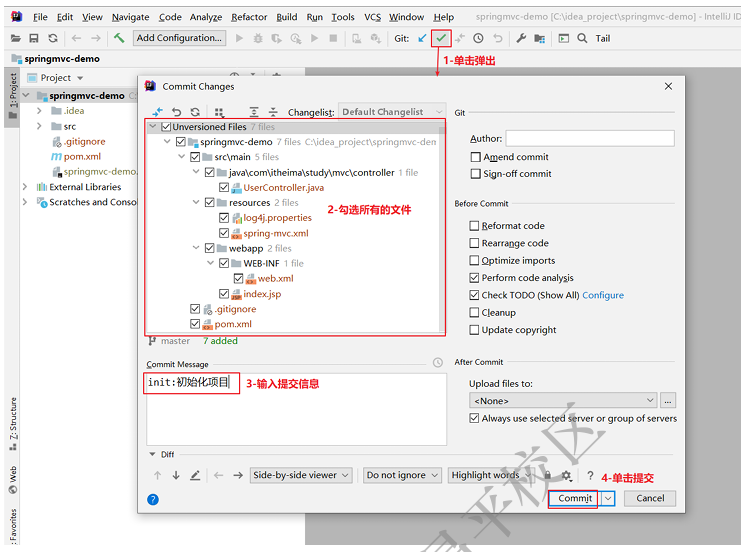The image size is (744, 552).
Task: Open commit message history clock icon
Action: point(437,363)
